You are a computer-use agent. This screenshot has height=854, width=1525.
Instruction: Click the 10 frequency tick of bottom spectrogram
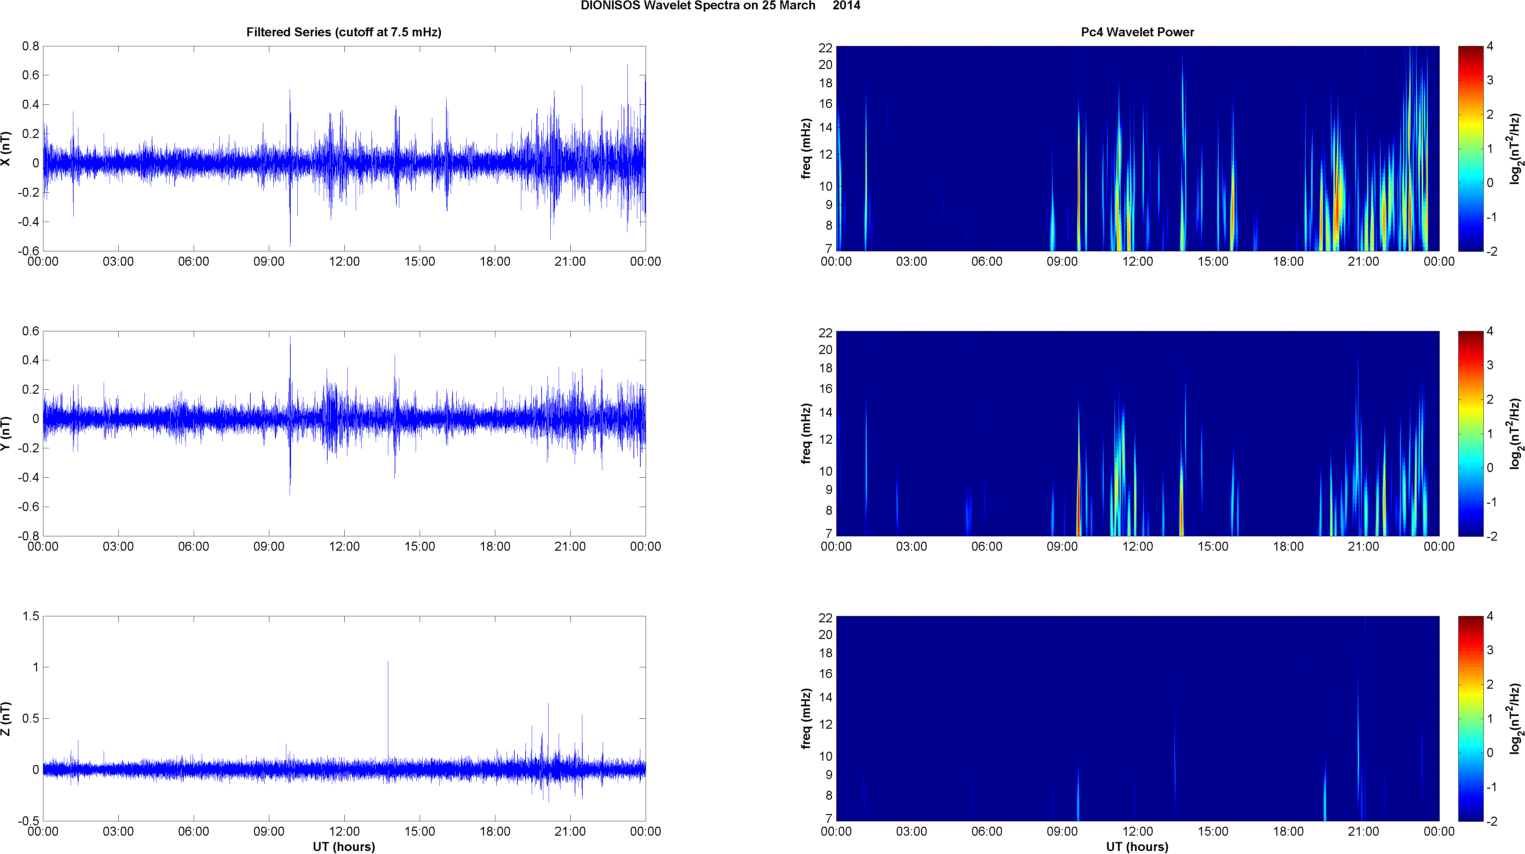click(x=825, y=756)
